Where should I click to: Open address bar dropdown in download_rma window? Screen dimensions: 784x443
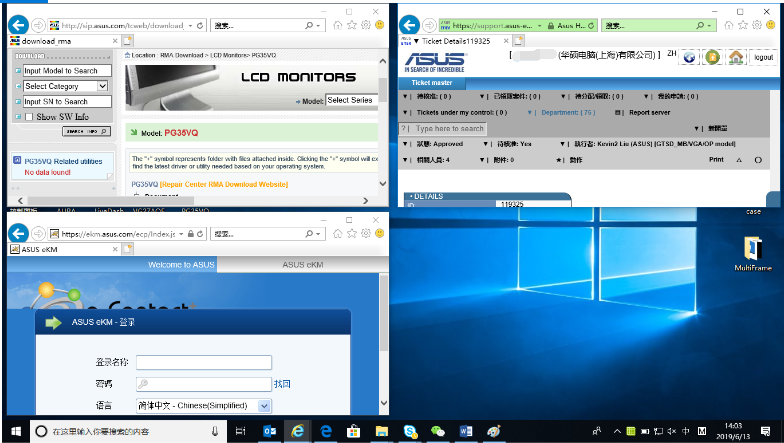(192, 25)
